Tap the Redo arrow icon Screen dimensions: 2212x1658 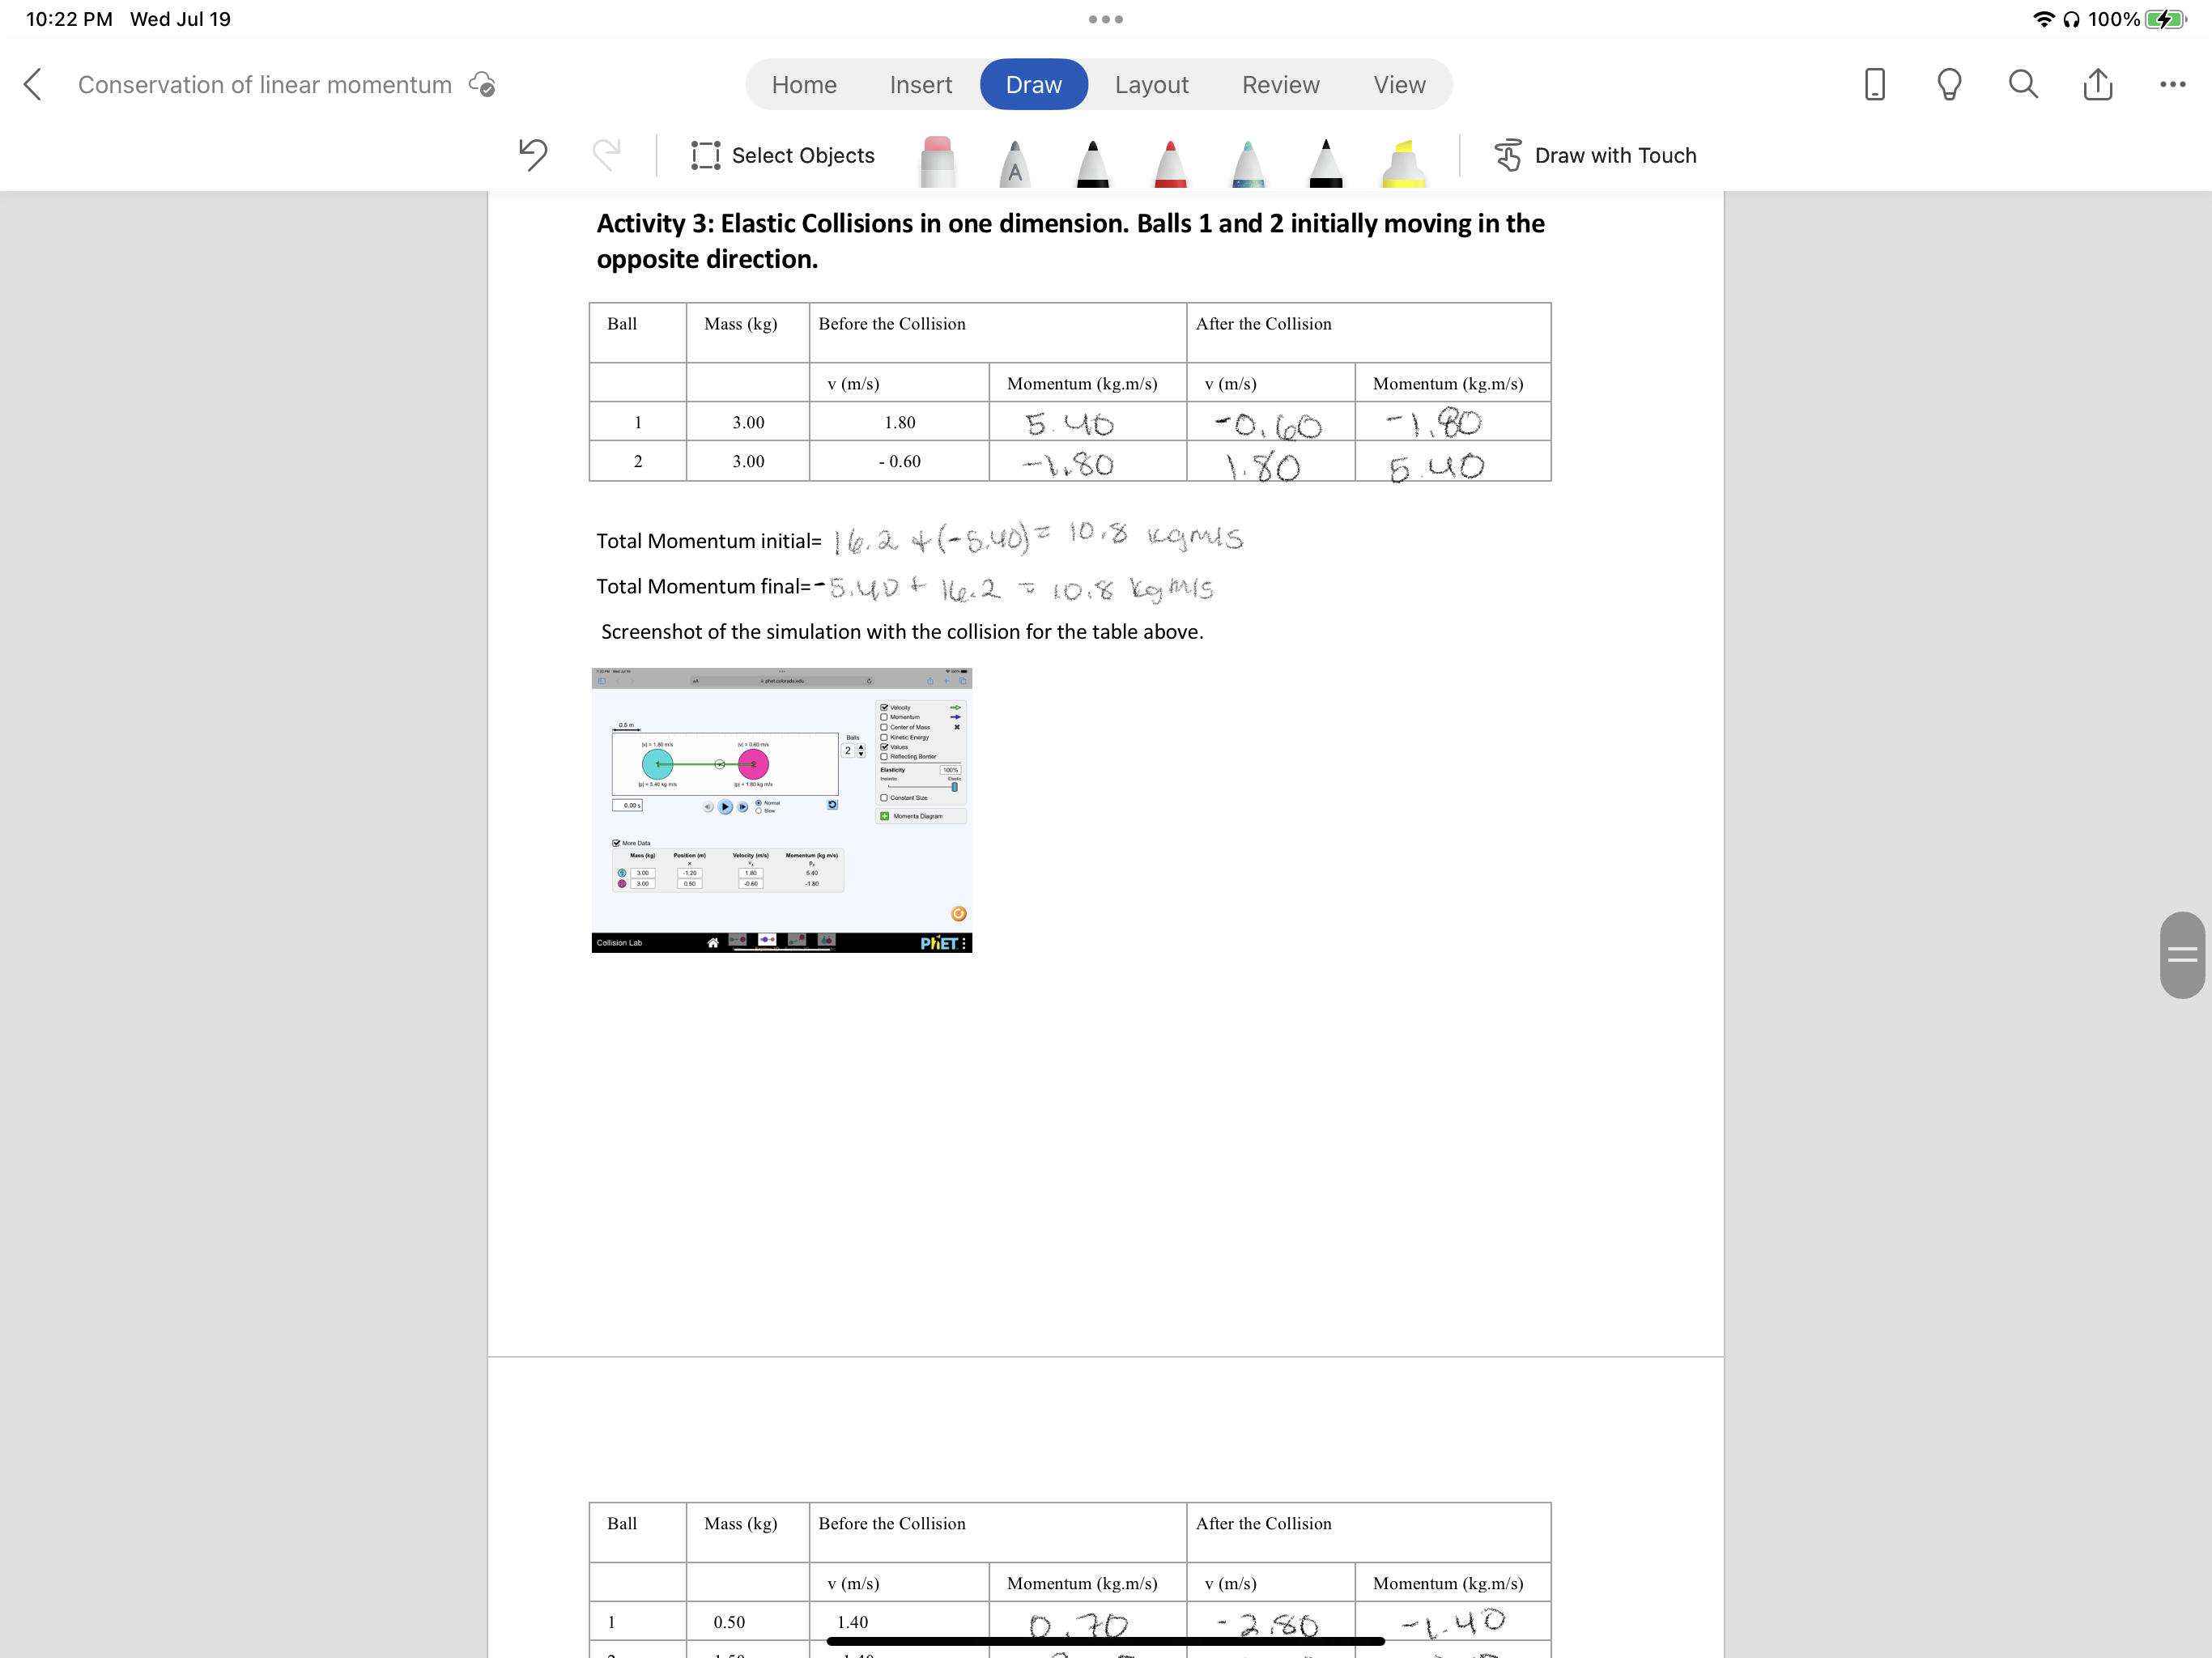[606, 155]
